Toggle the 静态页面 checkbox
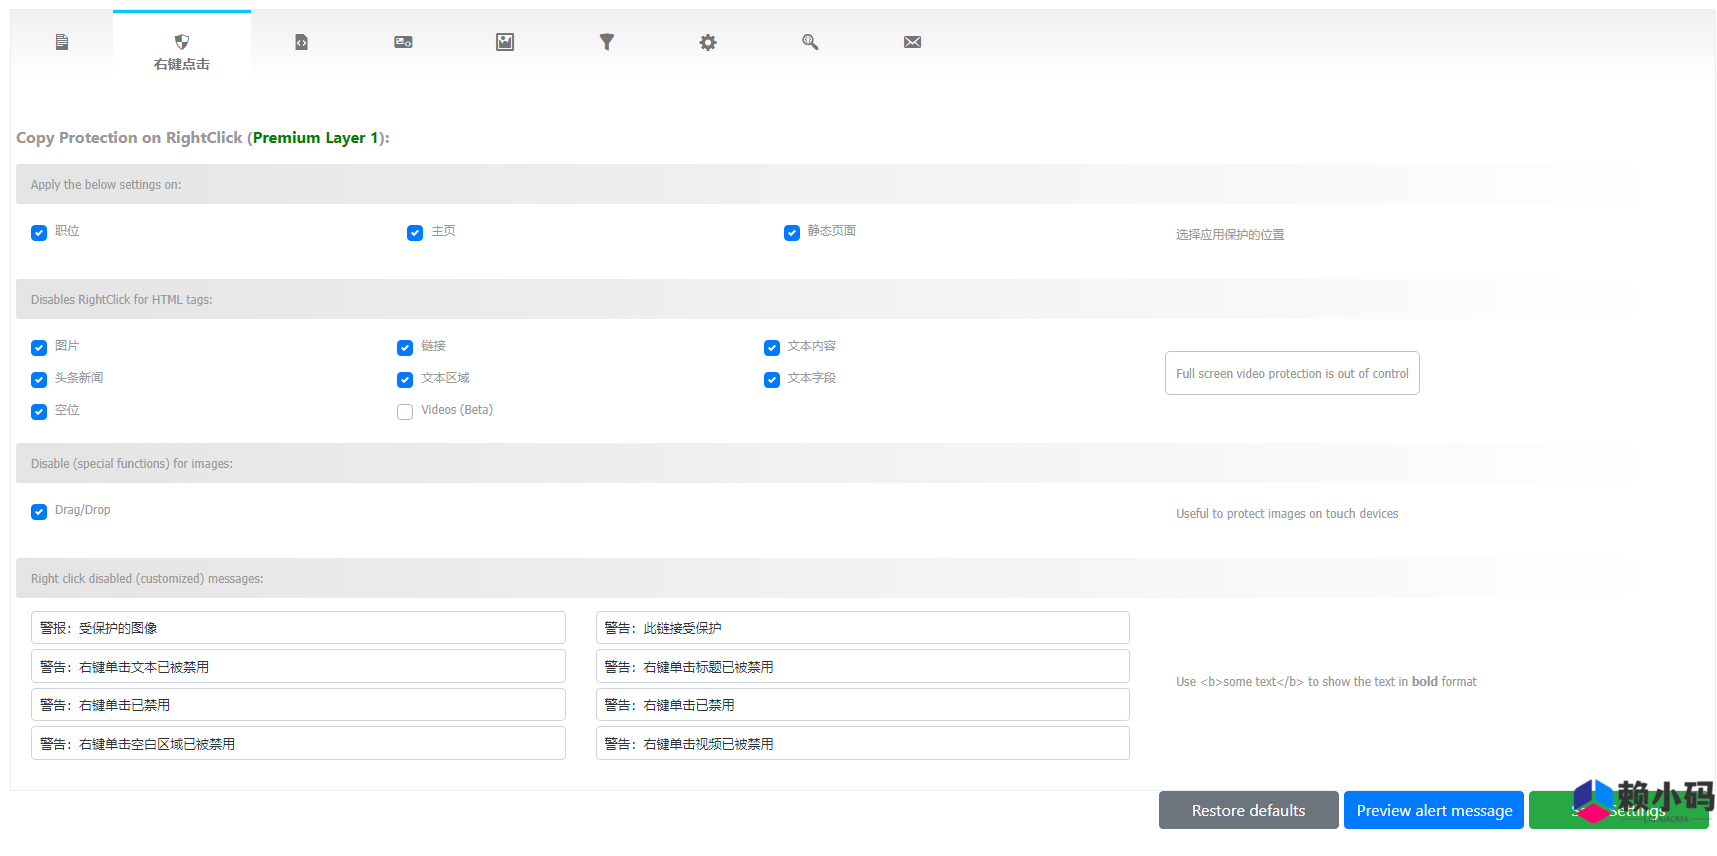The height and width of the screenshot is (856, 1717). pyautogui.click(x=792, y=233)
